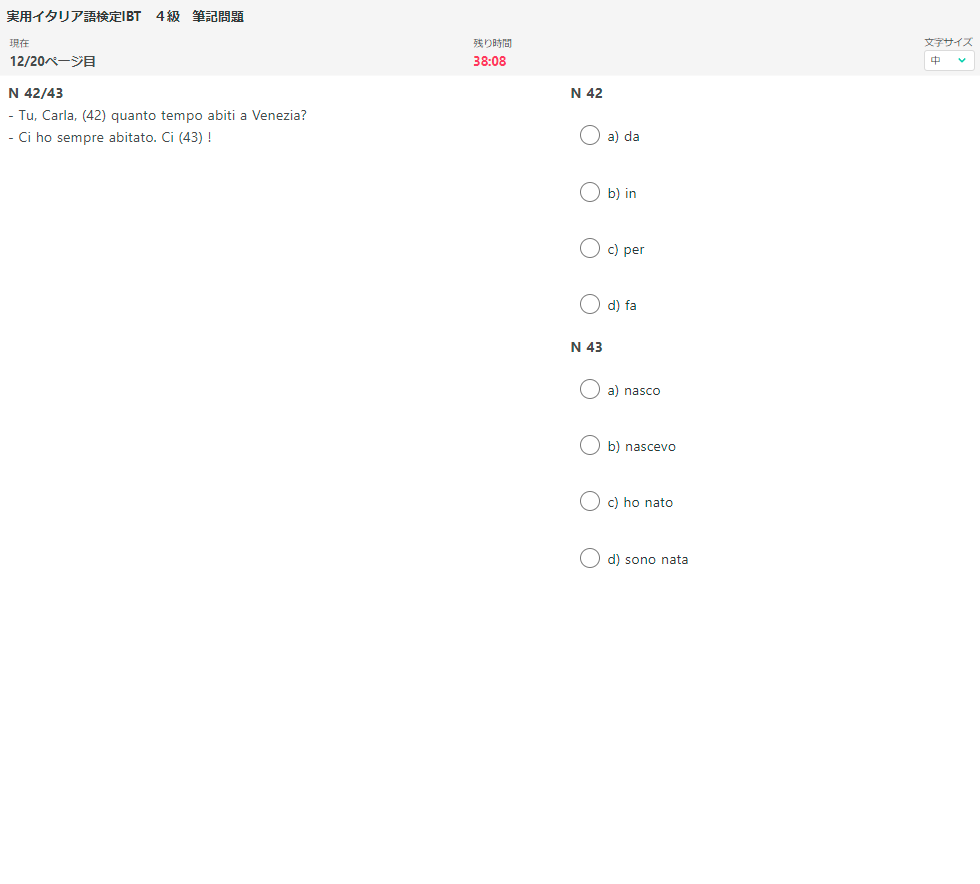Click the exam title 実用イタリア語検定IBT
The width and height of the screenshot is (980, 884).
pyautogui.click(x=74, y=17)
